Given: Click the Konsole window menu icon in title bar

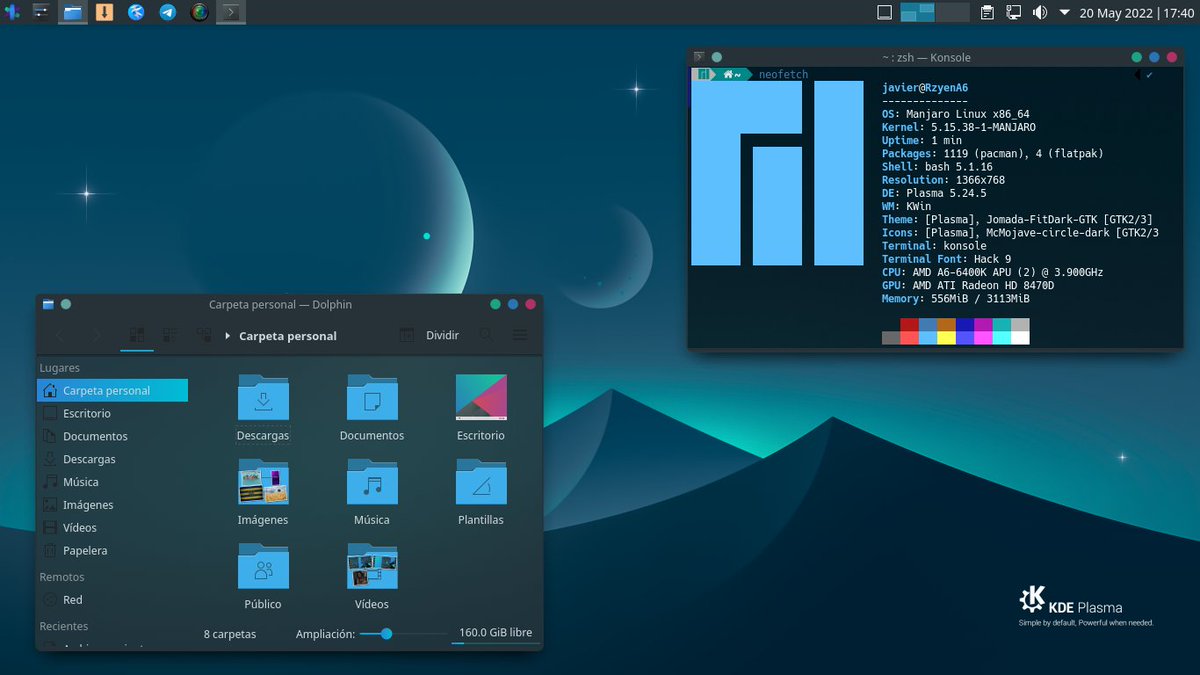Looking at the screenshot, I should (x=699, y=57).
